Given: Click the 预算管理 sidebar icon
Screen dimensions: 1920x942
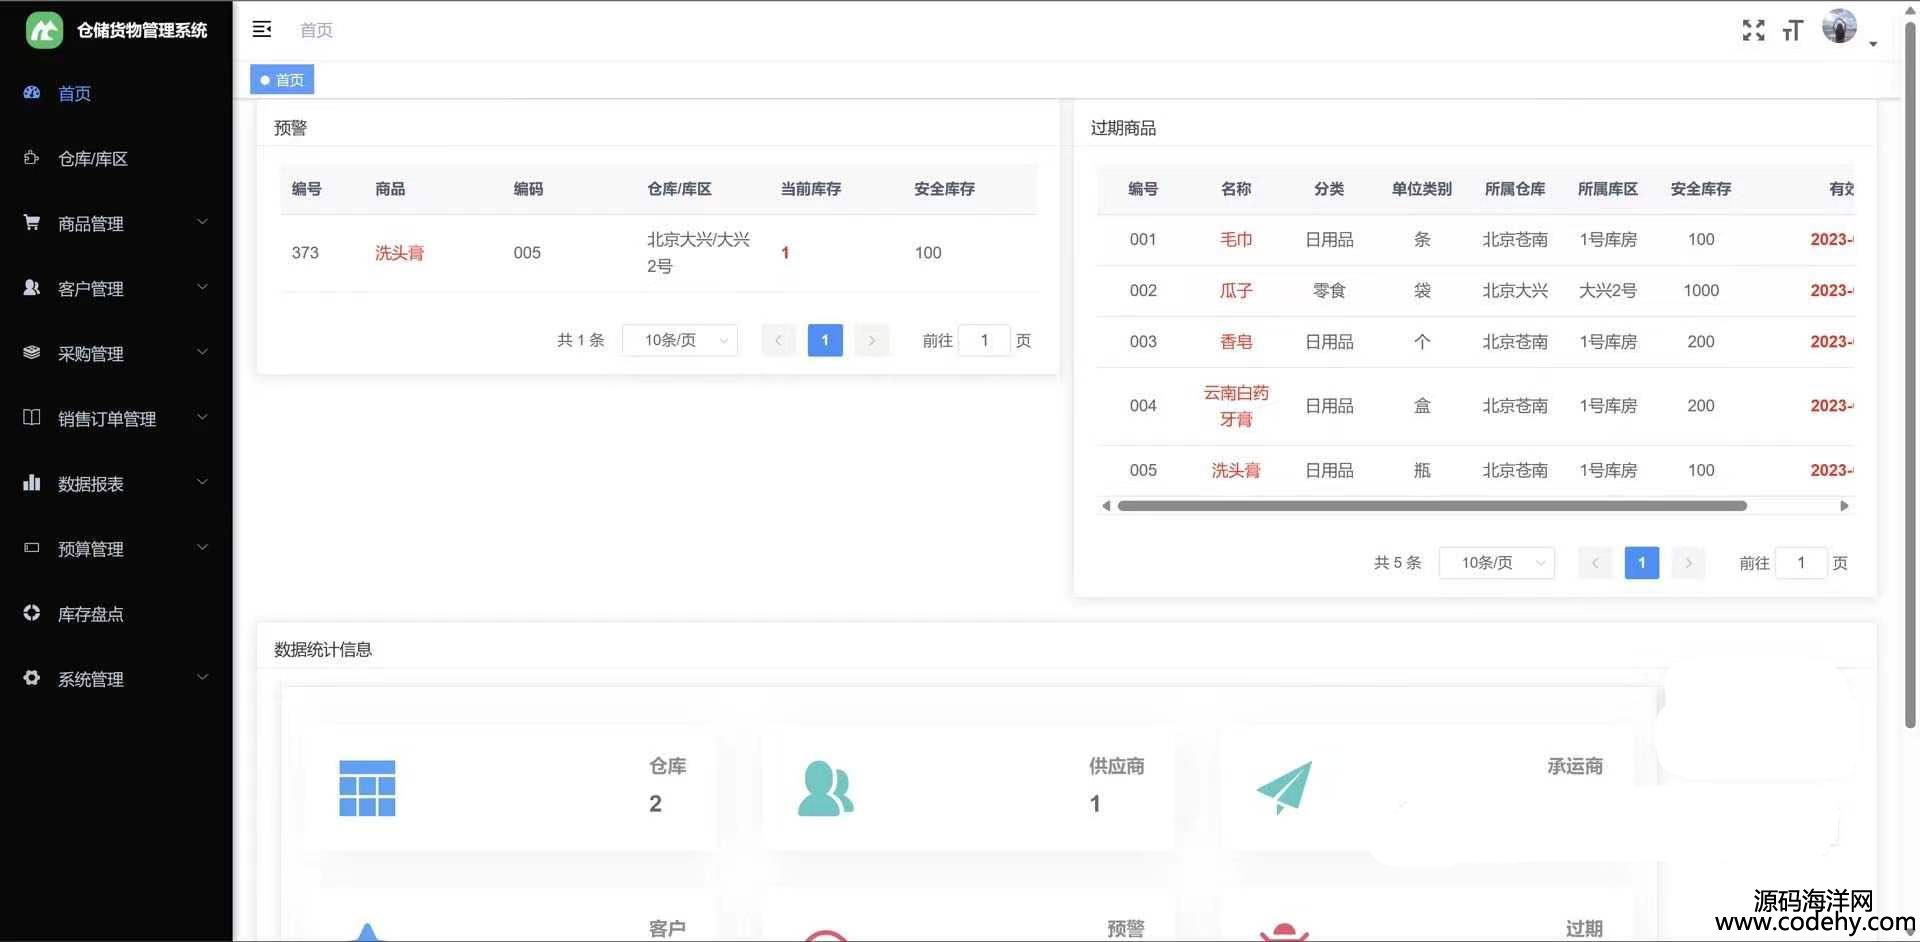Looking at the screenshot, I should [32, 548].
